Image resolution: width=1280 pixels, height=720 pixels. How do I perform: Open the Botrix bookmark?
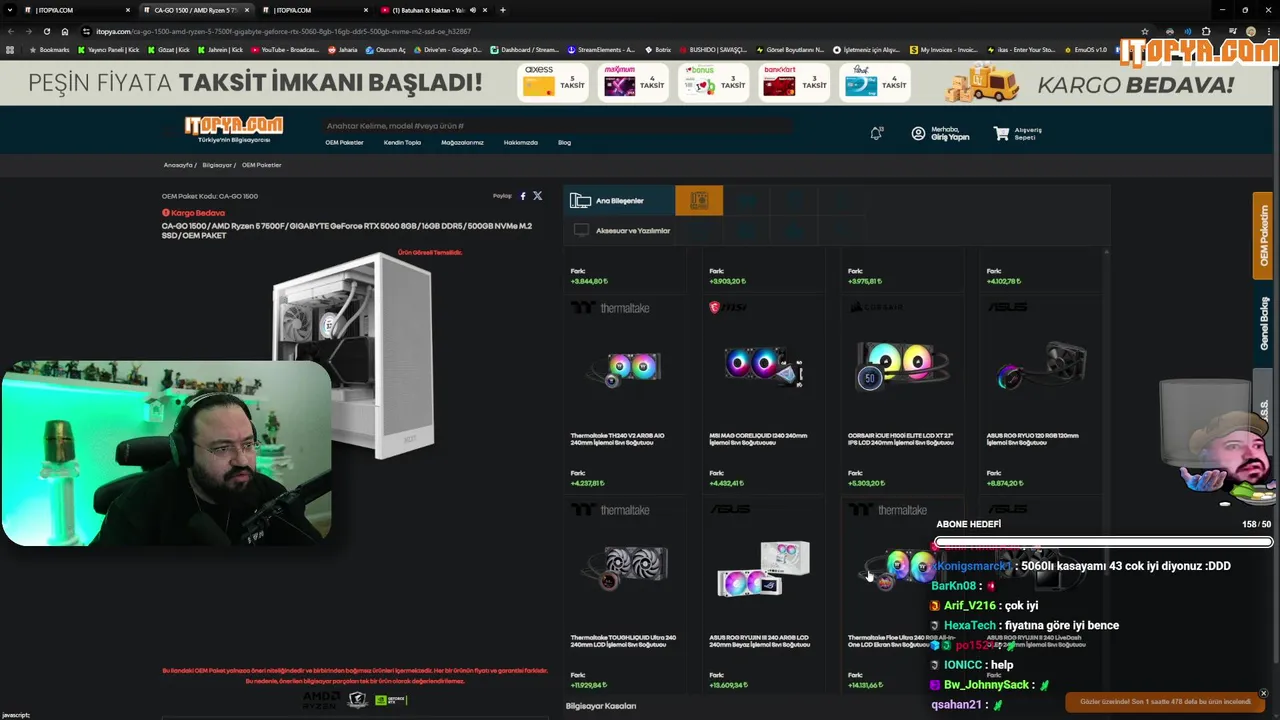click(x=658, y=49)
